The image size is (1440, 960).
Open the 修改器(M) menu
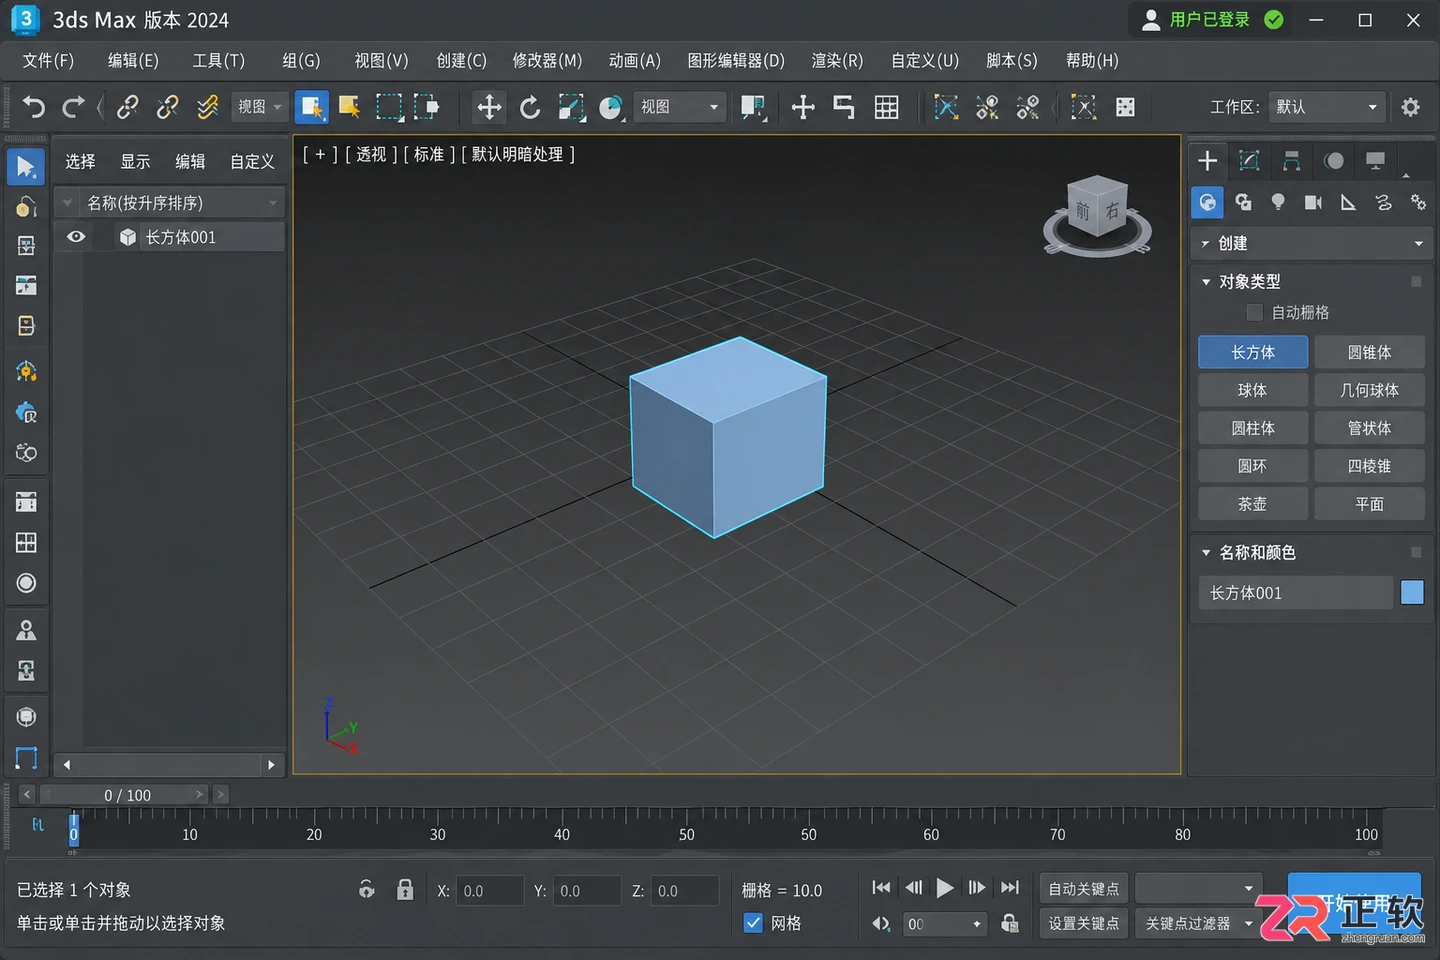547,60
